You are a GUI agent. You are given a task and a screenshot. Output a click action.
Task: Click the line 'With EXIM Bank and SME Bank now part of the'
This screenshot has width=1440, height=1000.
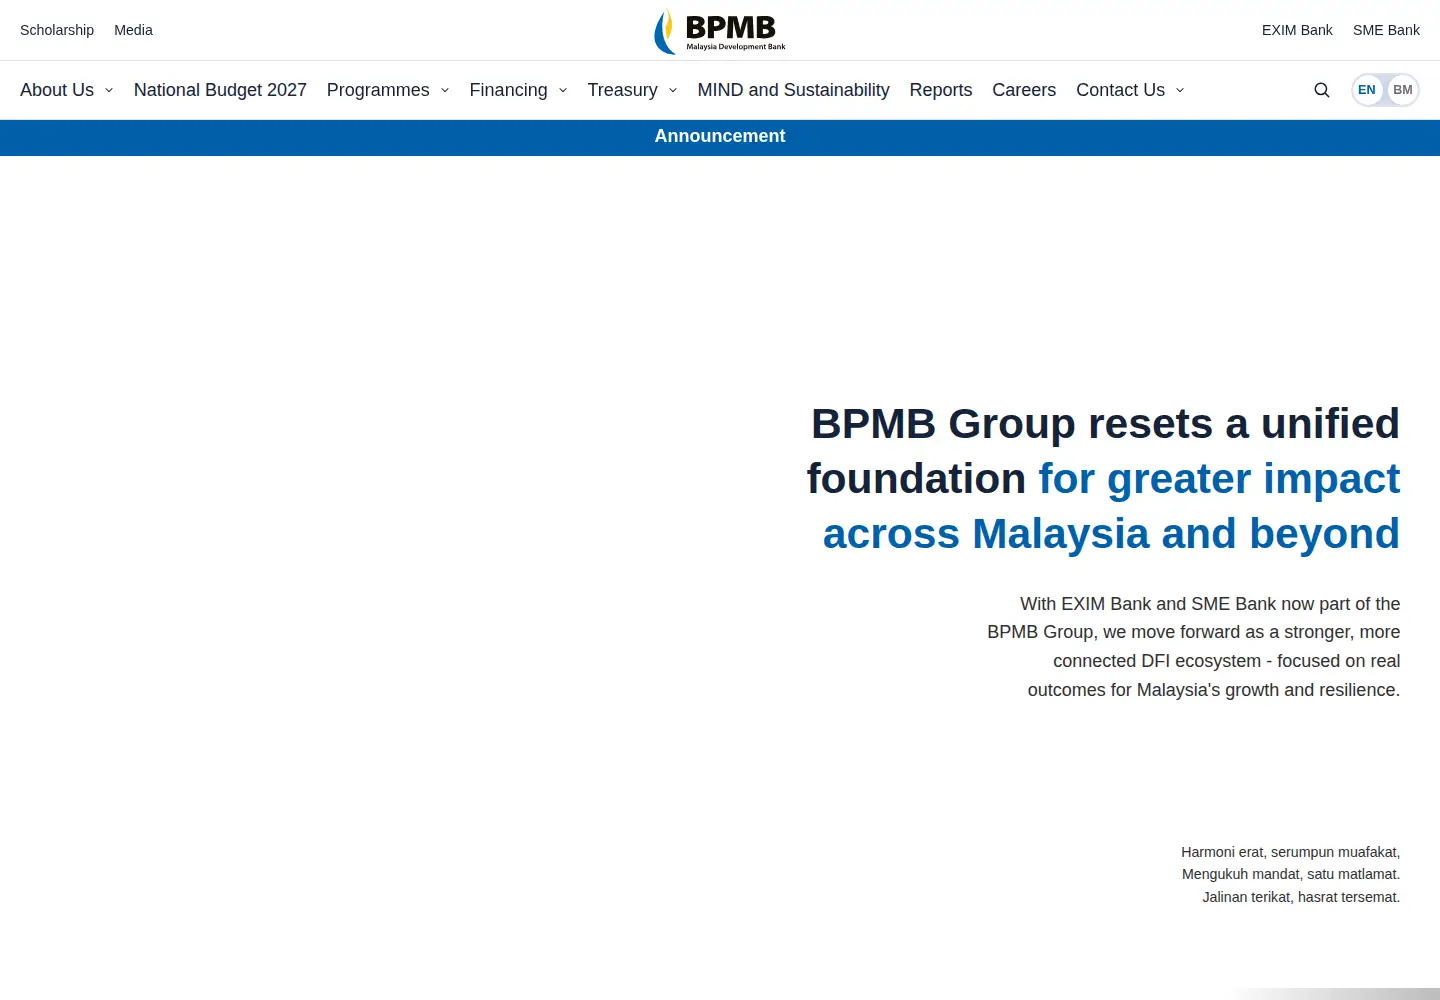pos(1210,604)
